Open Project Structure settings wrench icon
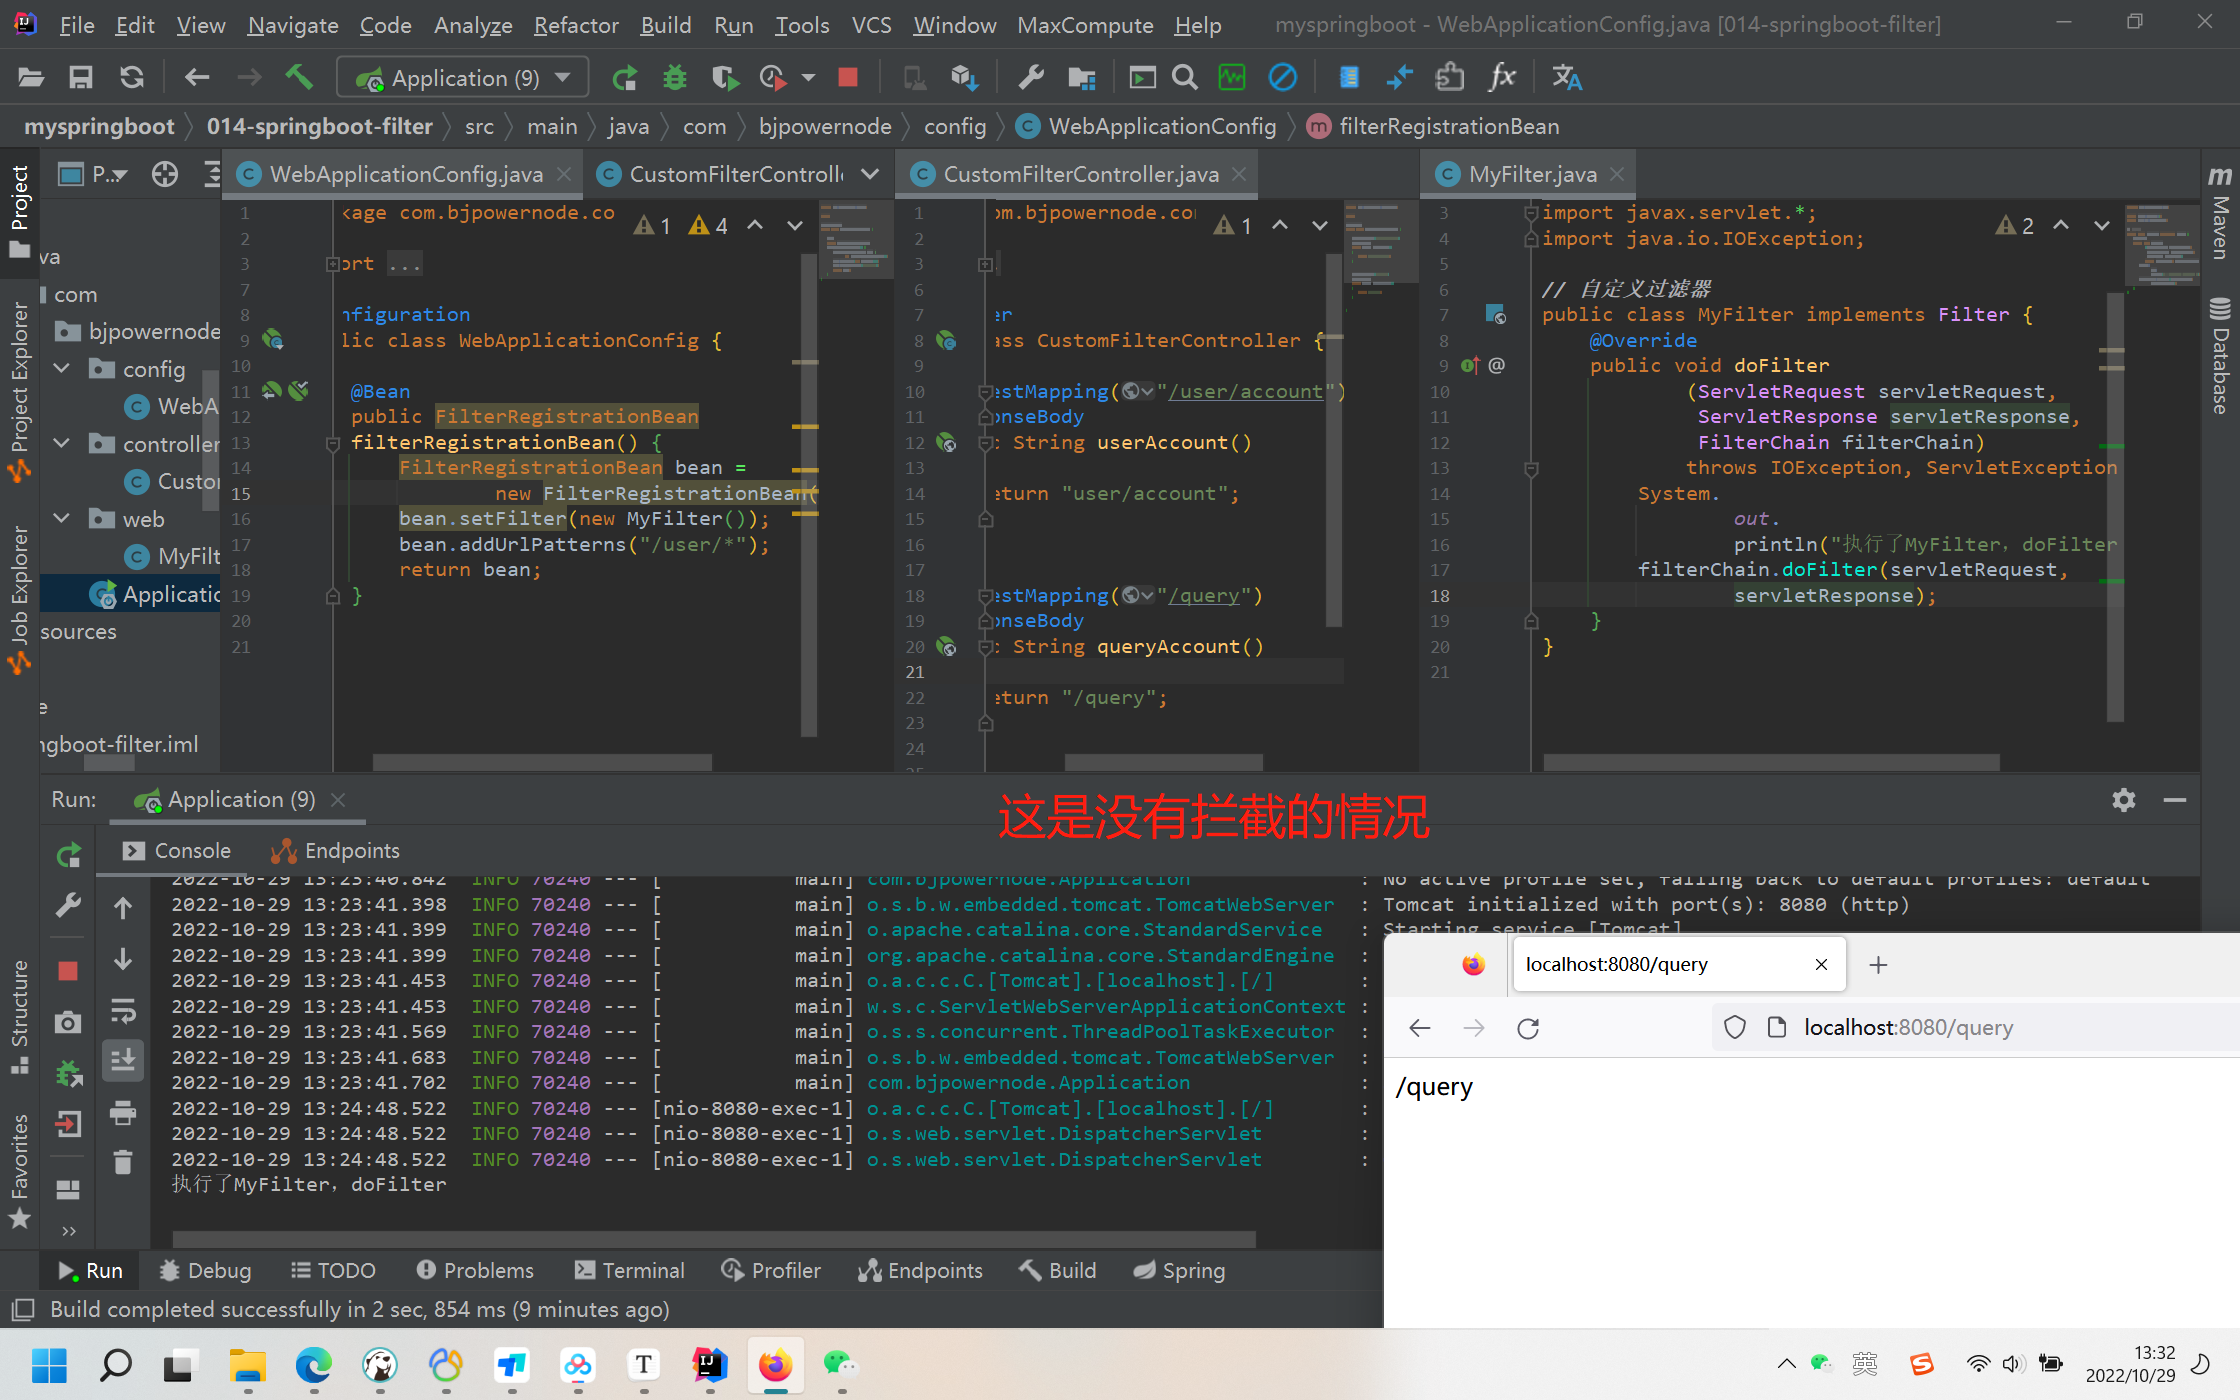2240x1400 pixels. coord(1031,77)
